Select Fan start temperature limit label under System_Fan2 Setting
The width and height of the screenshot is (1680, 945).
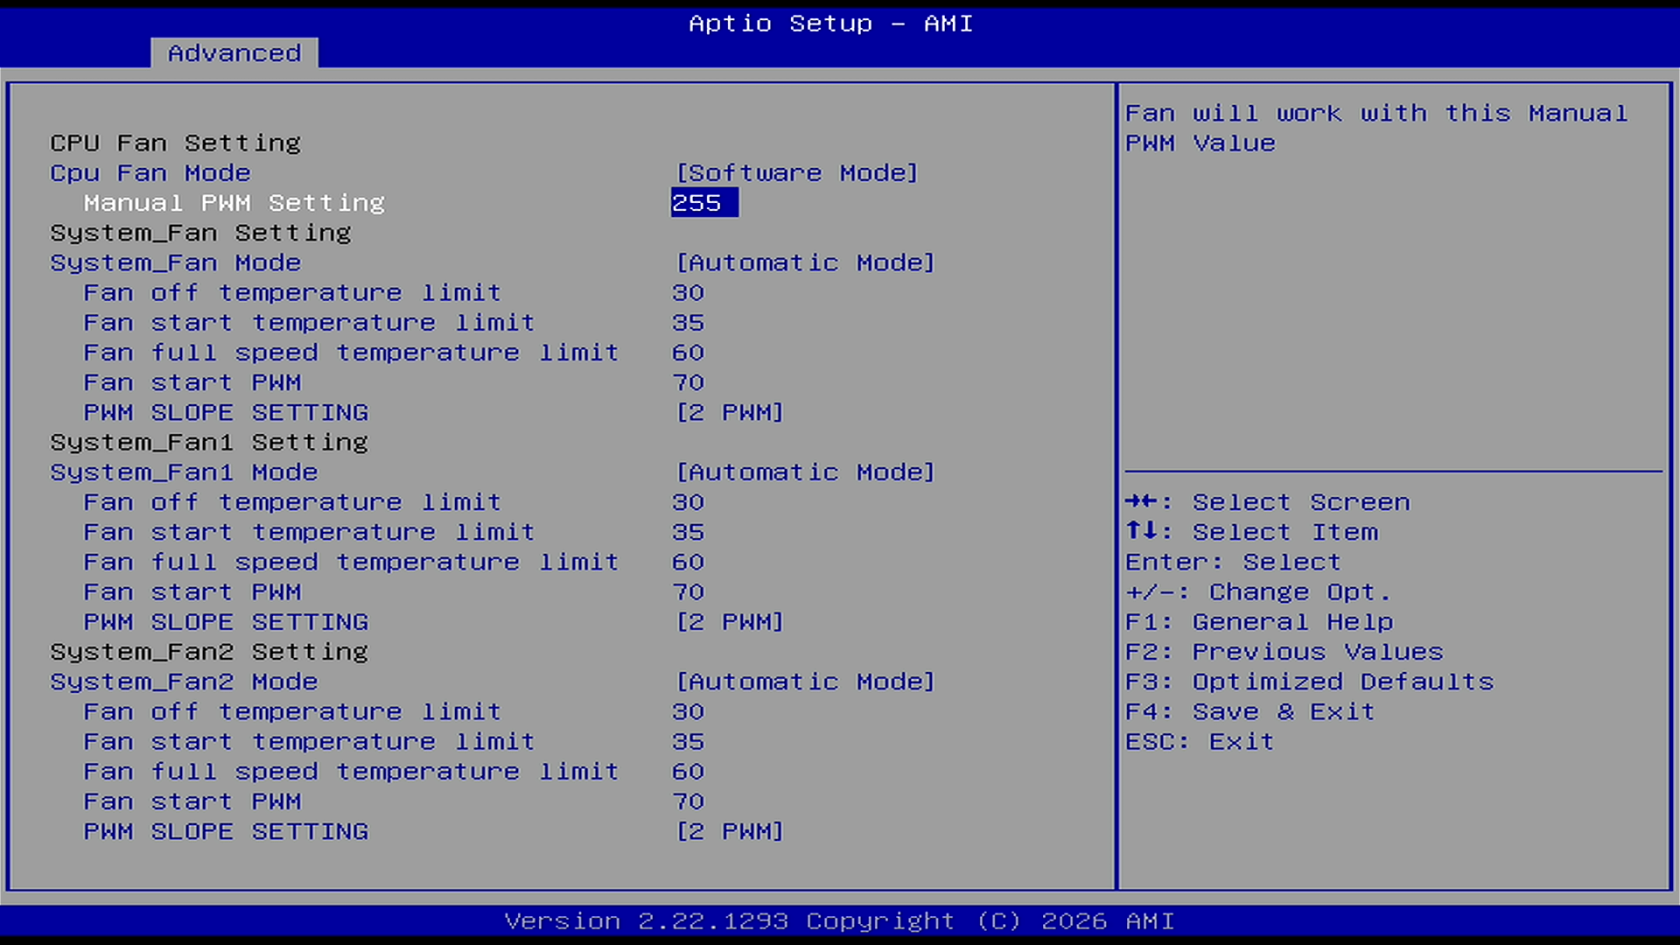click(x=309, y=742)
